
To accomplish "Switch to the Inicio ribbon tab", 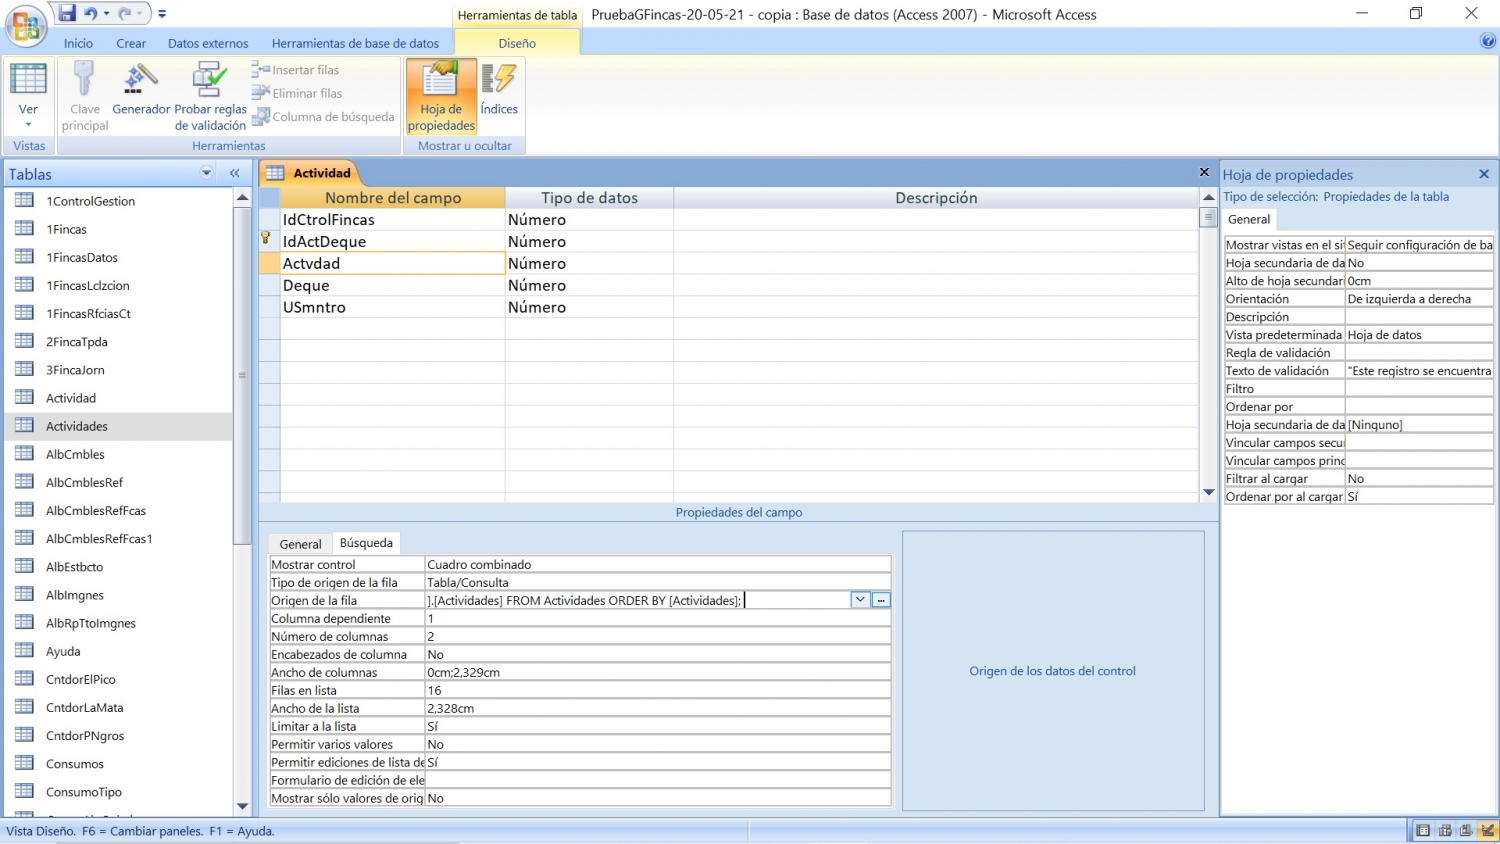I will pyautogui.click(x=78, y=43).
